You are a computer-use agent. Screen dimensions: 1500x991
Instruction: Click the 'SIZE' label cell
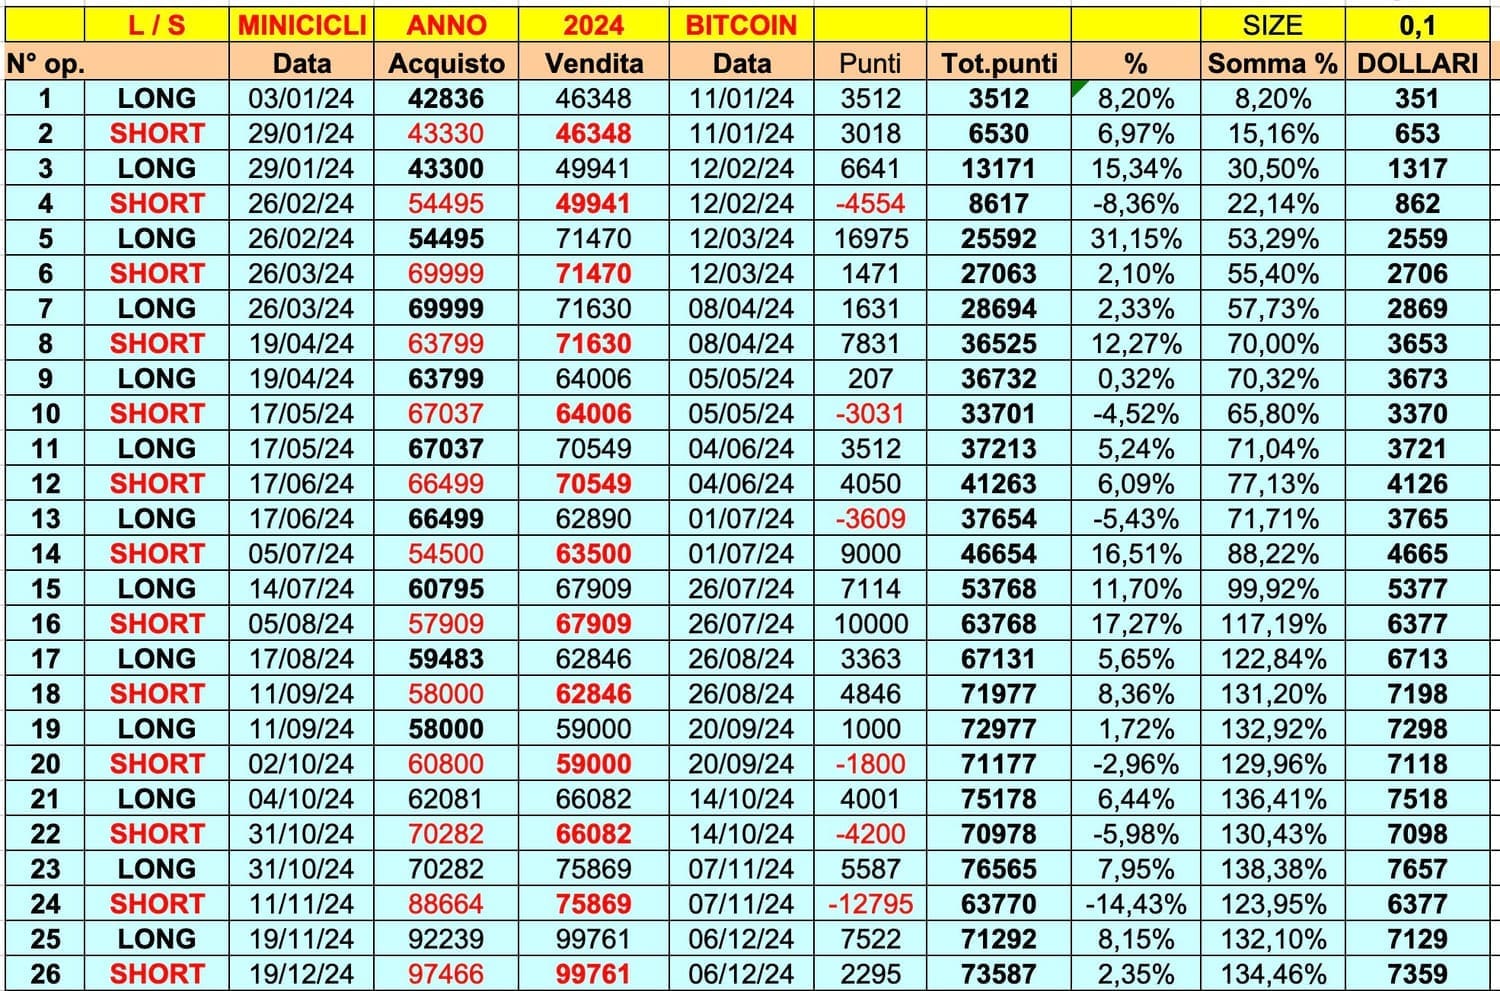pos(1272,25)
